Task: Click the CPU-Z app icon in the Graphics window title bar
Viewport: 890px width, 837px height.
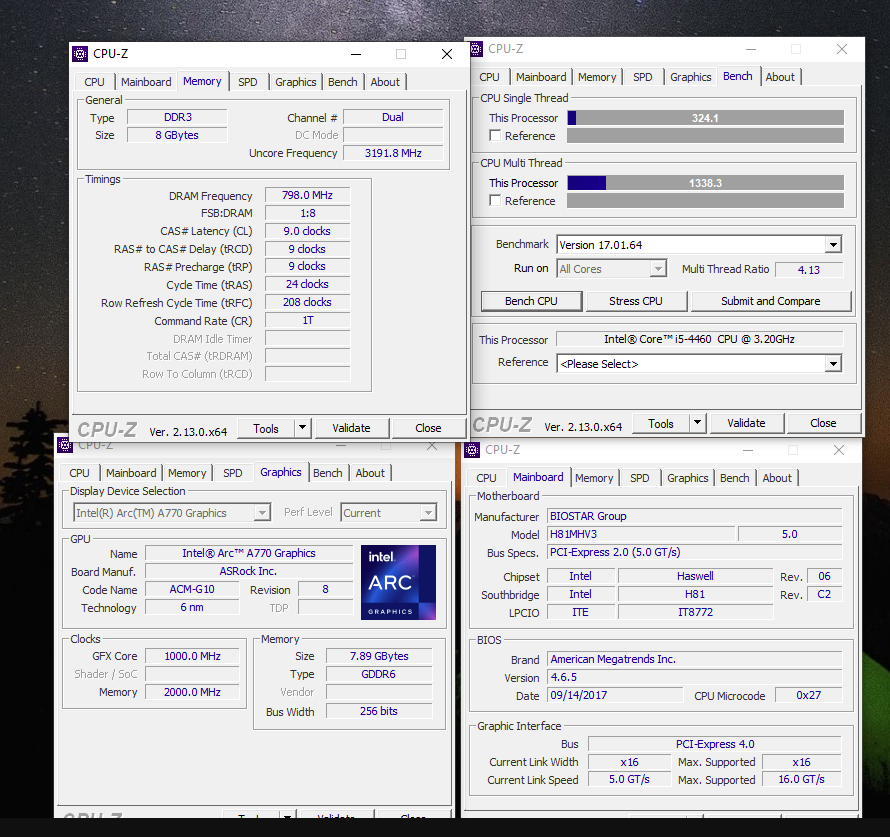Action: tap(65, 445)
